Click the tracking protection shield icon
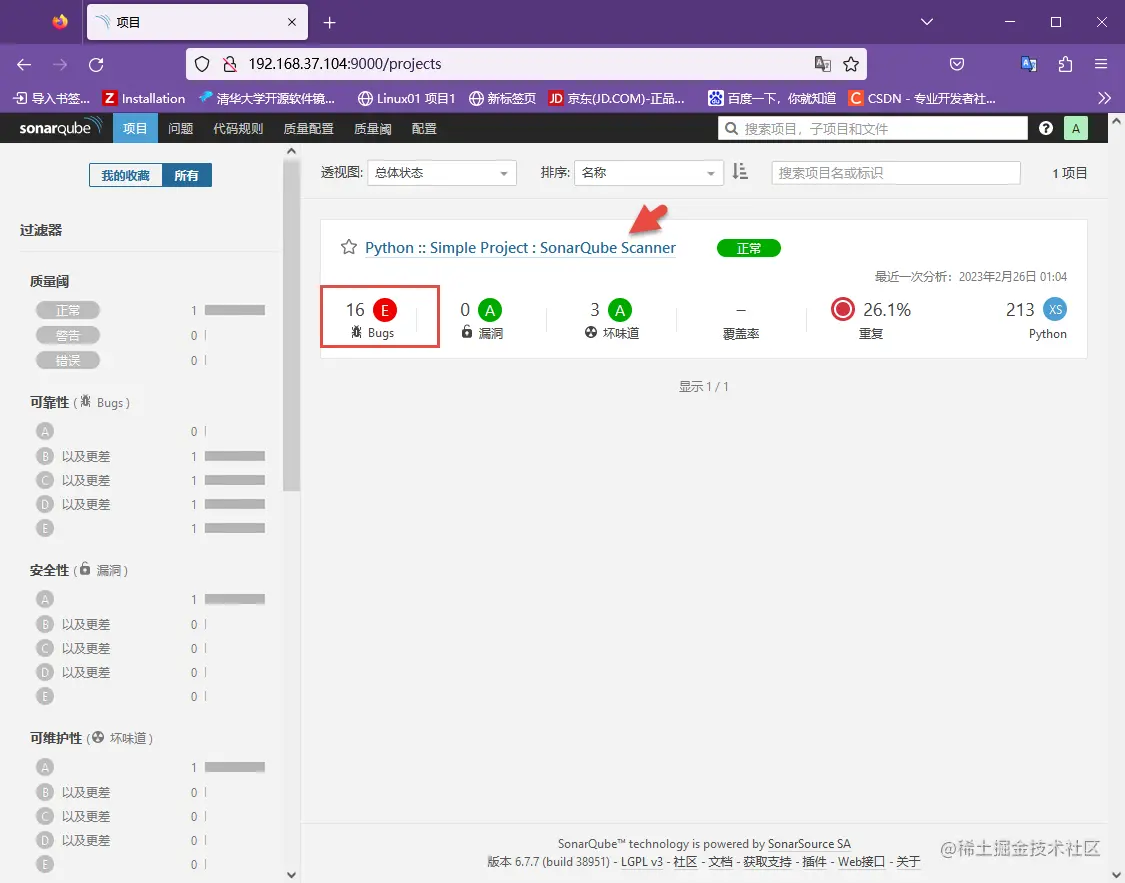The width and height of the screenshot is (1125, 883). (x=202, y=64)
